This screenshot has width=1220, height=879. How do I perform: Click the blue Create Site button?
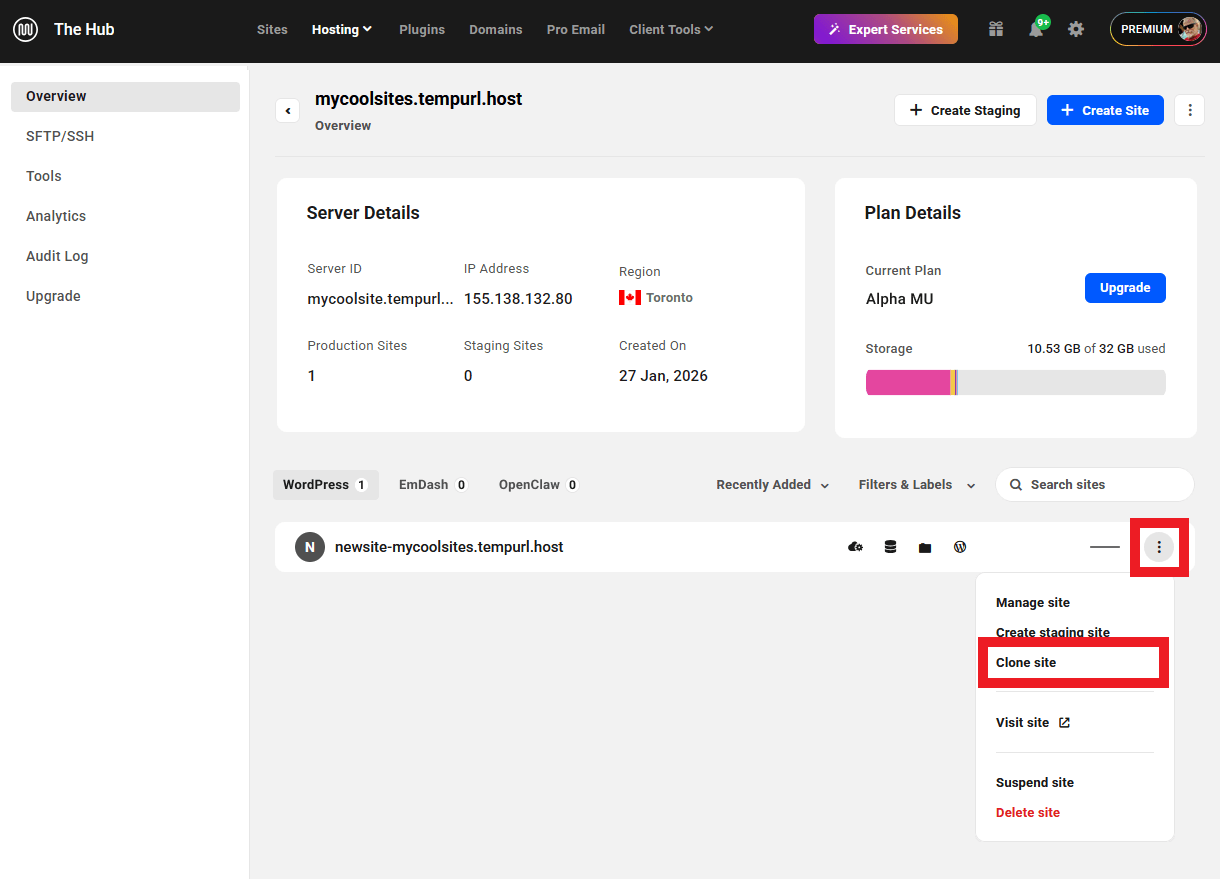point(1105,110)
